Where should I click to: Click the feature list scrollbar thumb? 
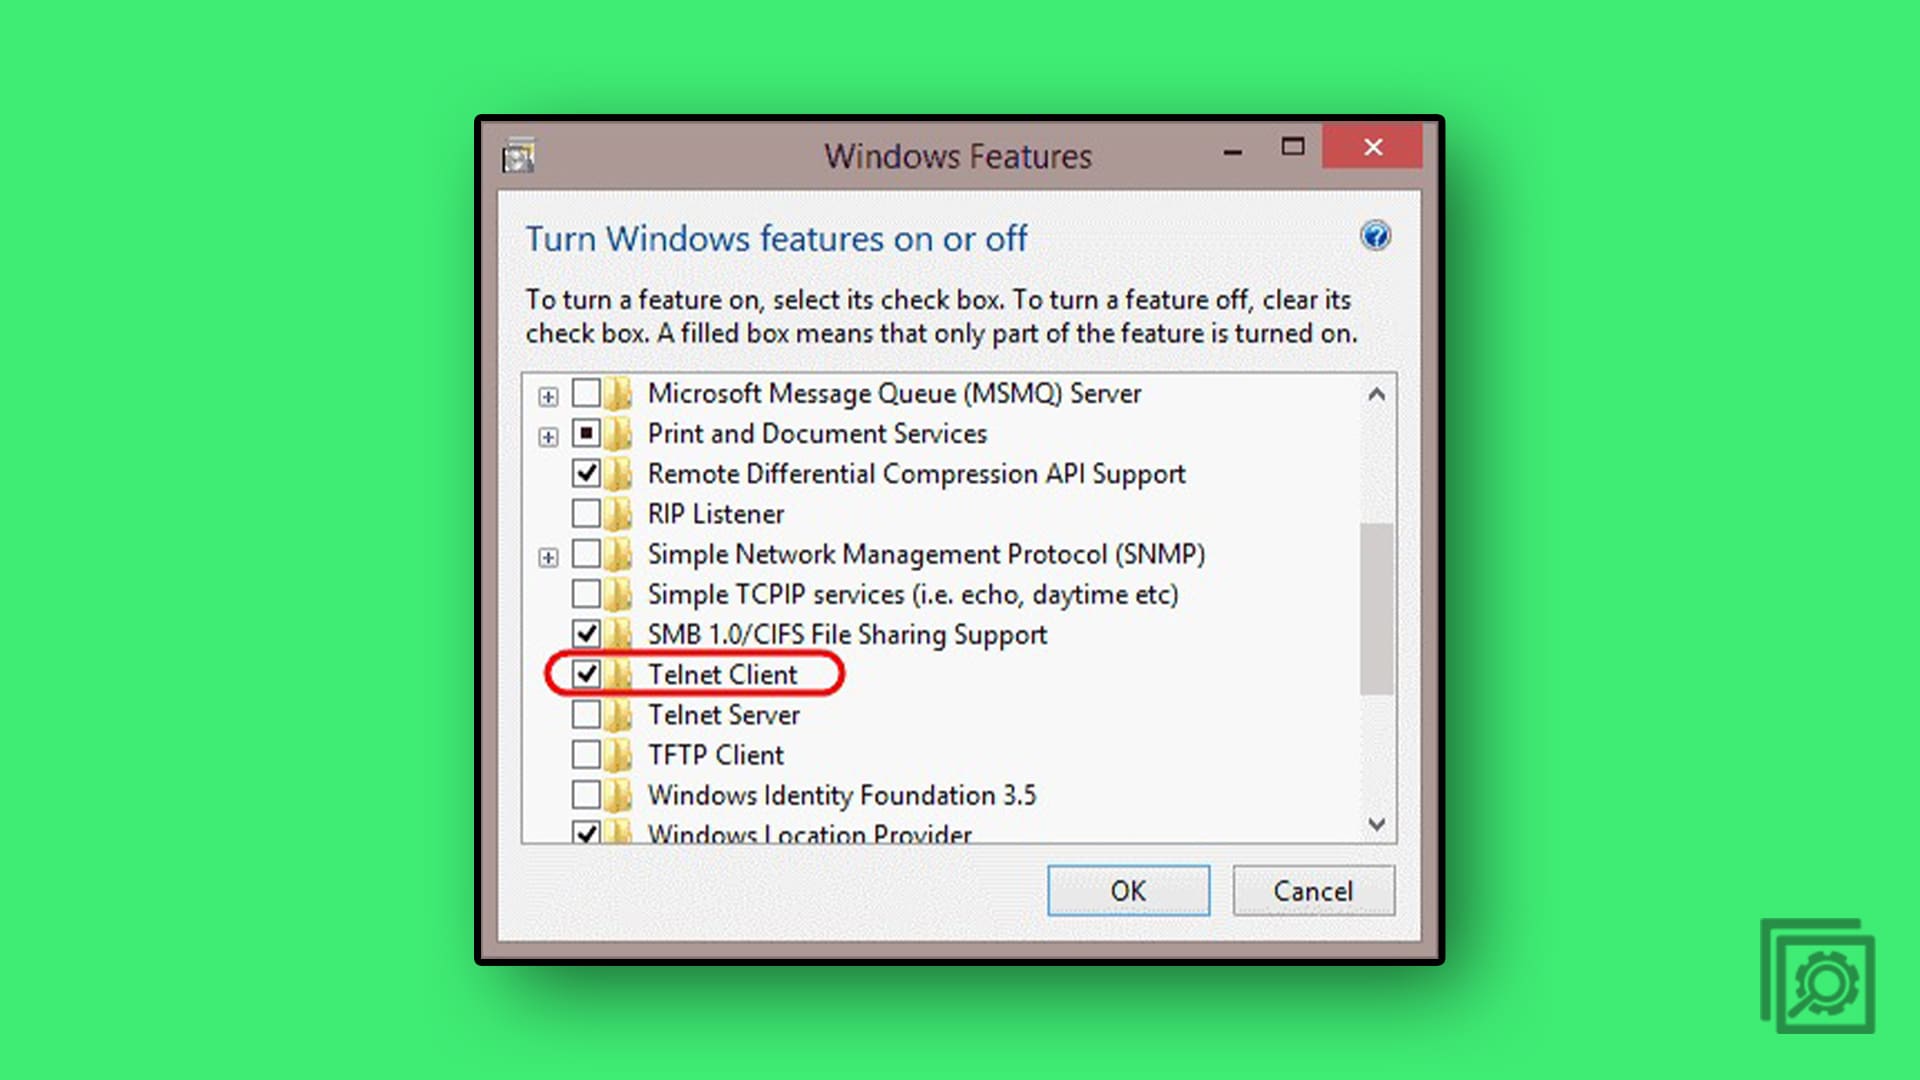tap(1377, 608)
